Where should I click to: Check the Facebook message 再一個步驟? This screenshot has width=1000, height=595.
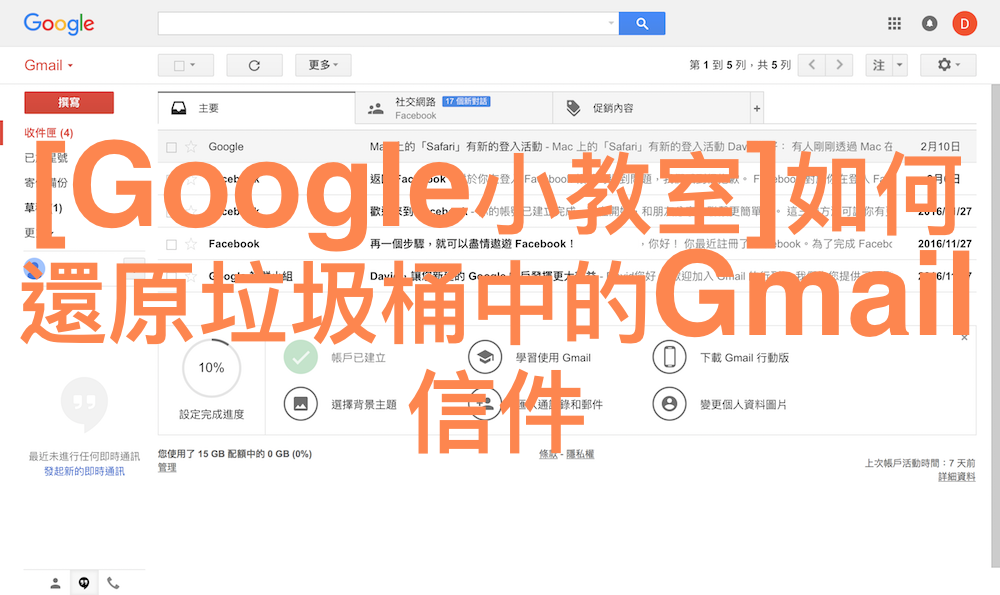[171, 244]
